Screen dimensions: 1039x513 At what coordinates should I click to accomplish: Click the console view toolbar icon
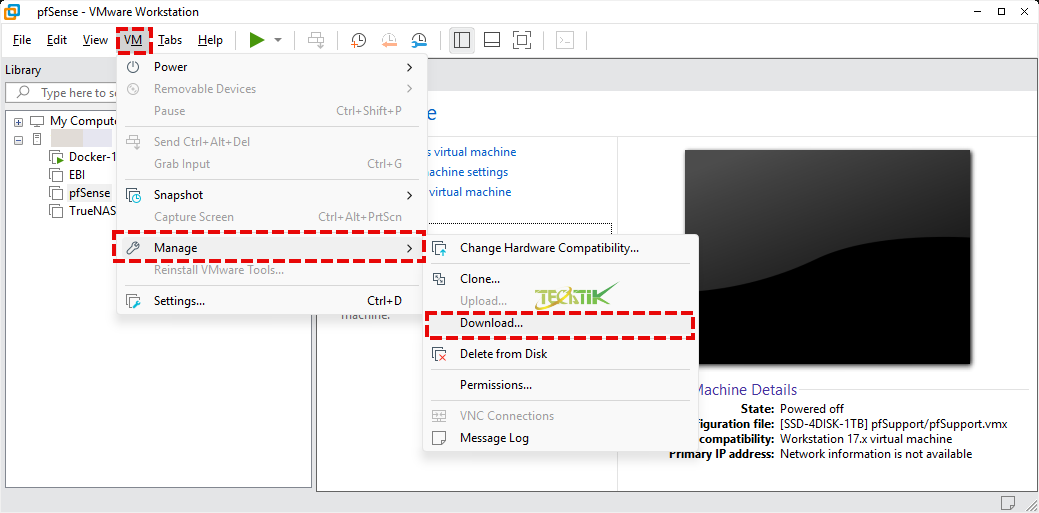click(565, 40)
